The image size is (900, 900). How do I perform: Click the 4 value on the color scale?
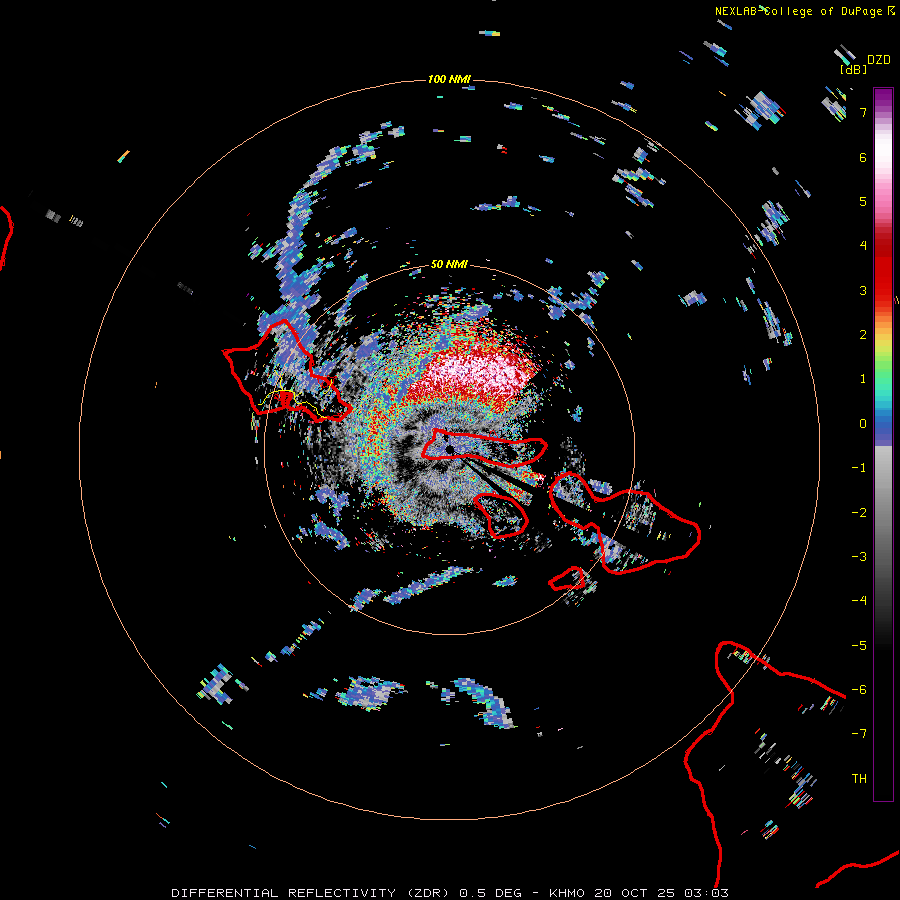(x=863, y=245)
